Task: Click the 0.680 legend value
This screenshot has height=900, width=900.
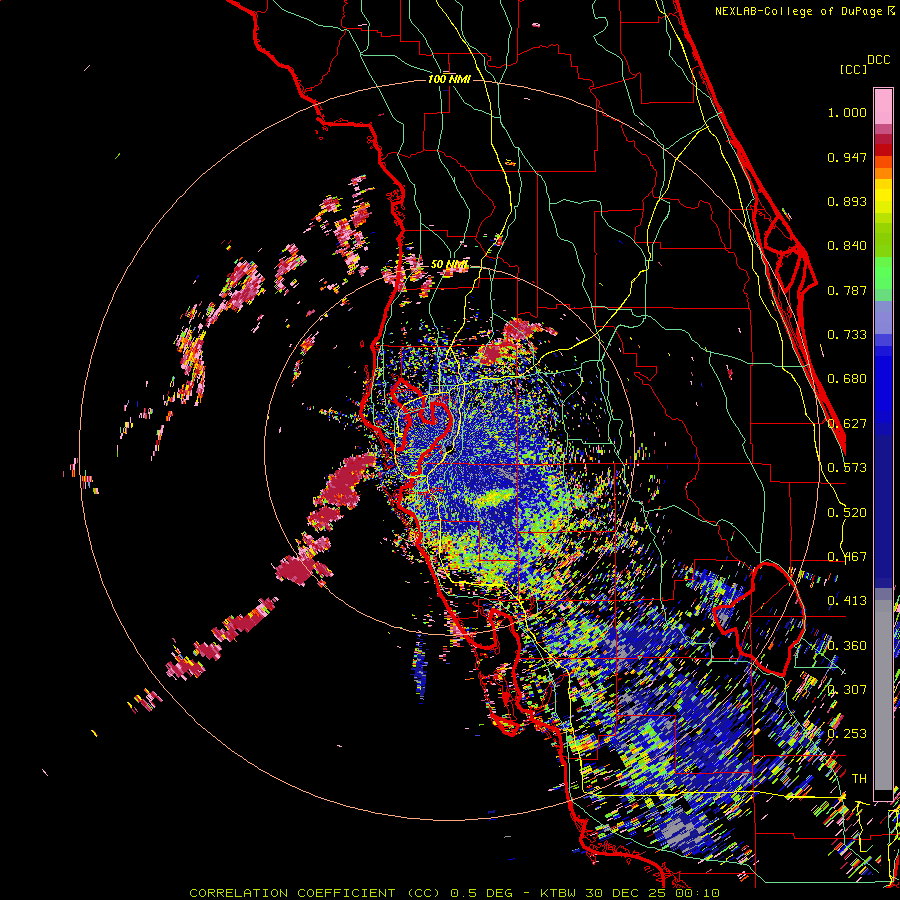Action: click(847, 379)
